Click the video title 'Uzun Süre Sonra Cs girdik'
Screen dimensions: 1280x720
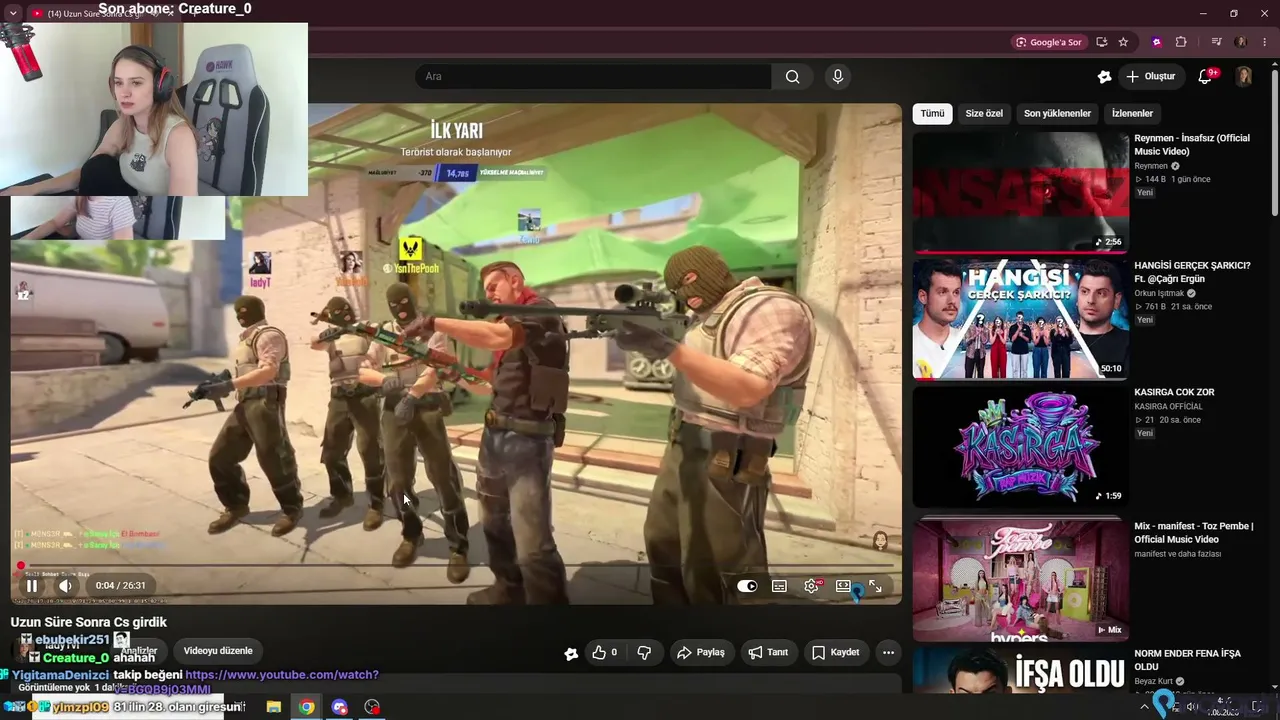tap(89, 622)
